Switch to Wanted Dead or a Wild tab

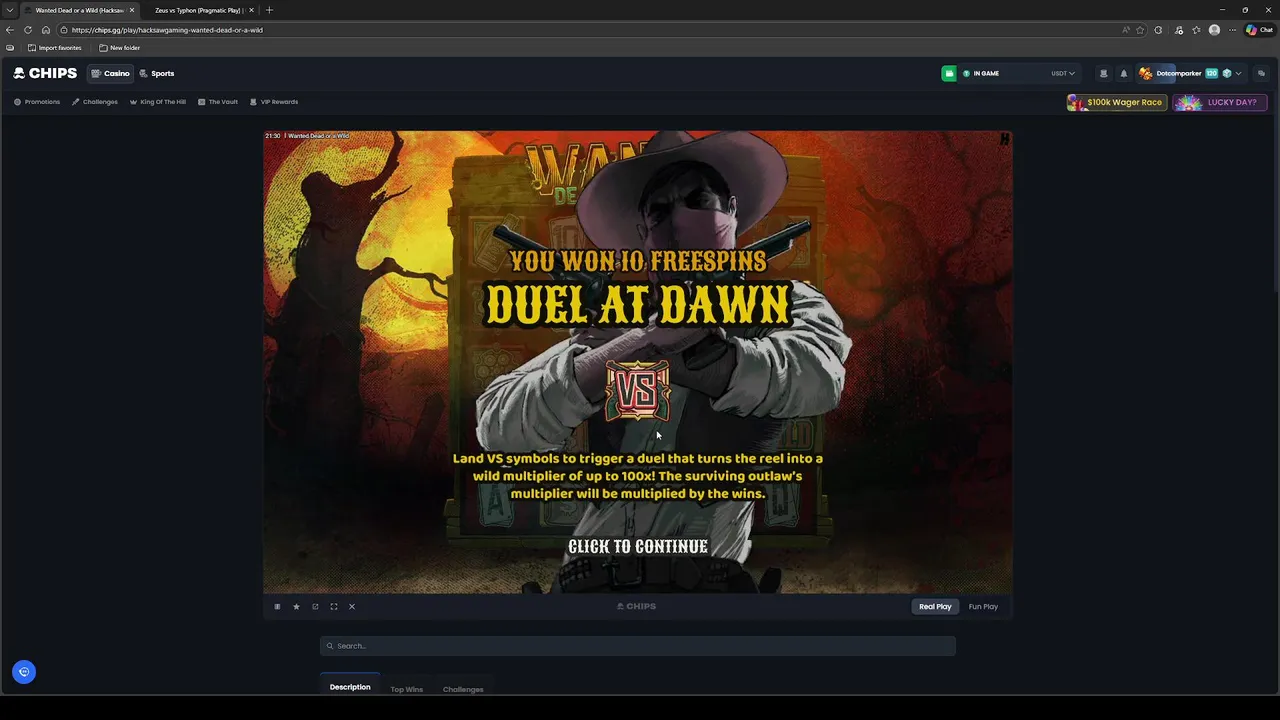pos(79,10)
